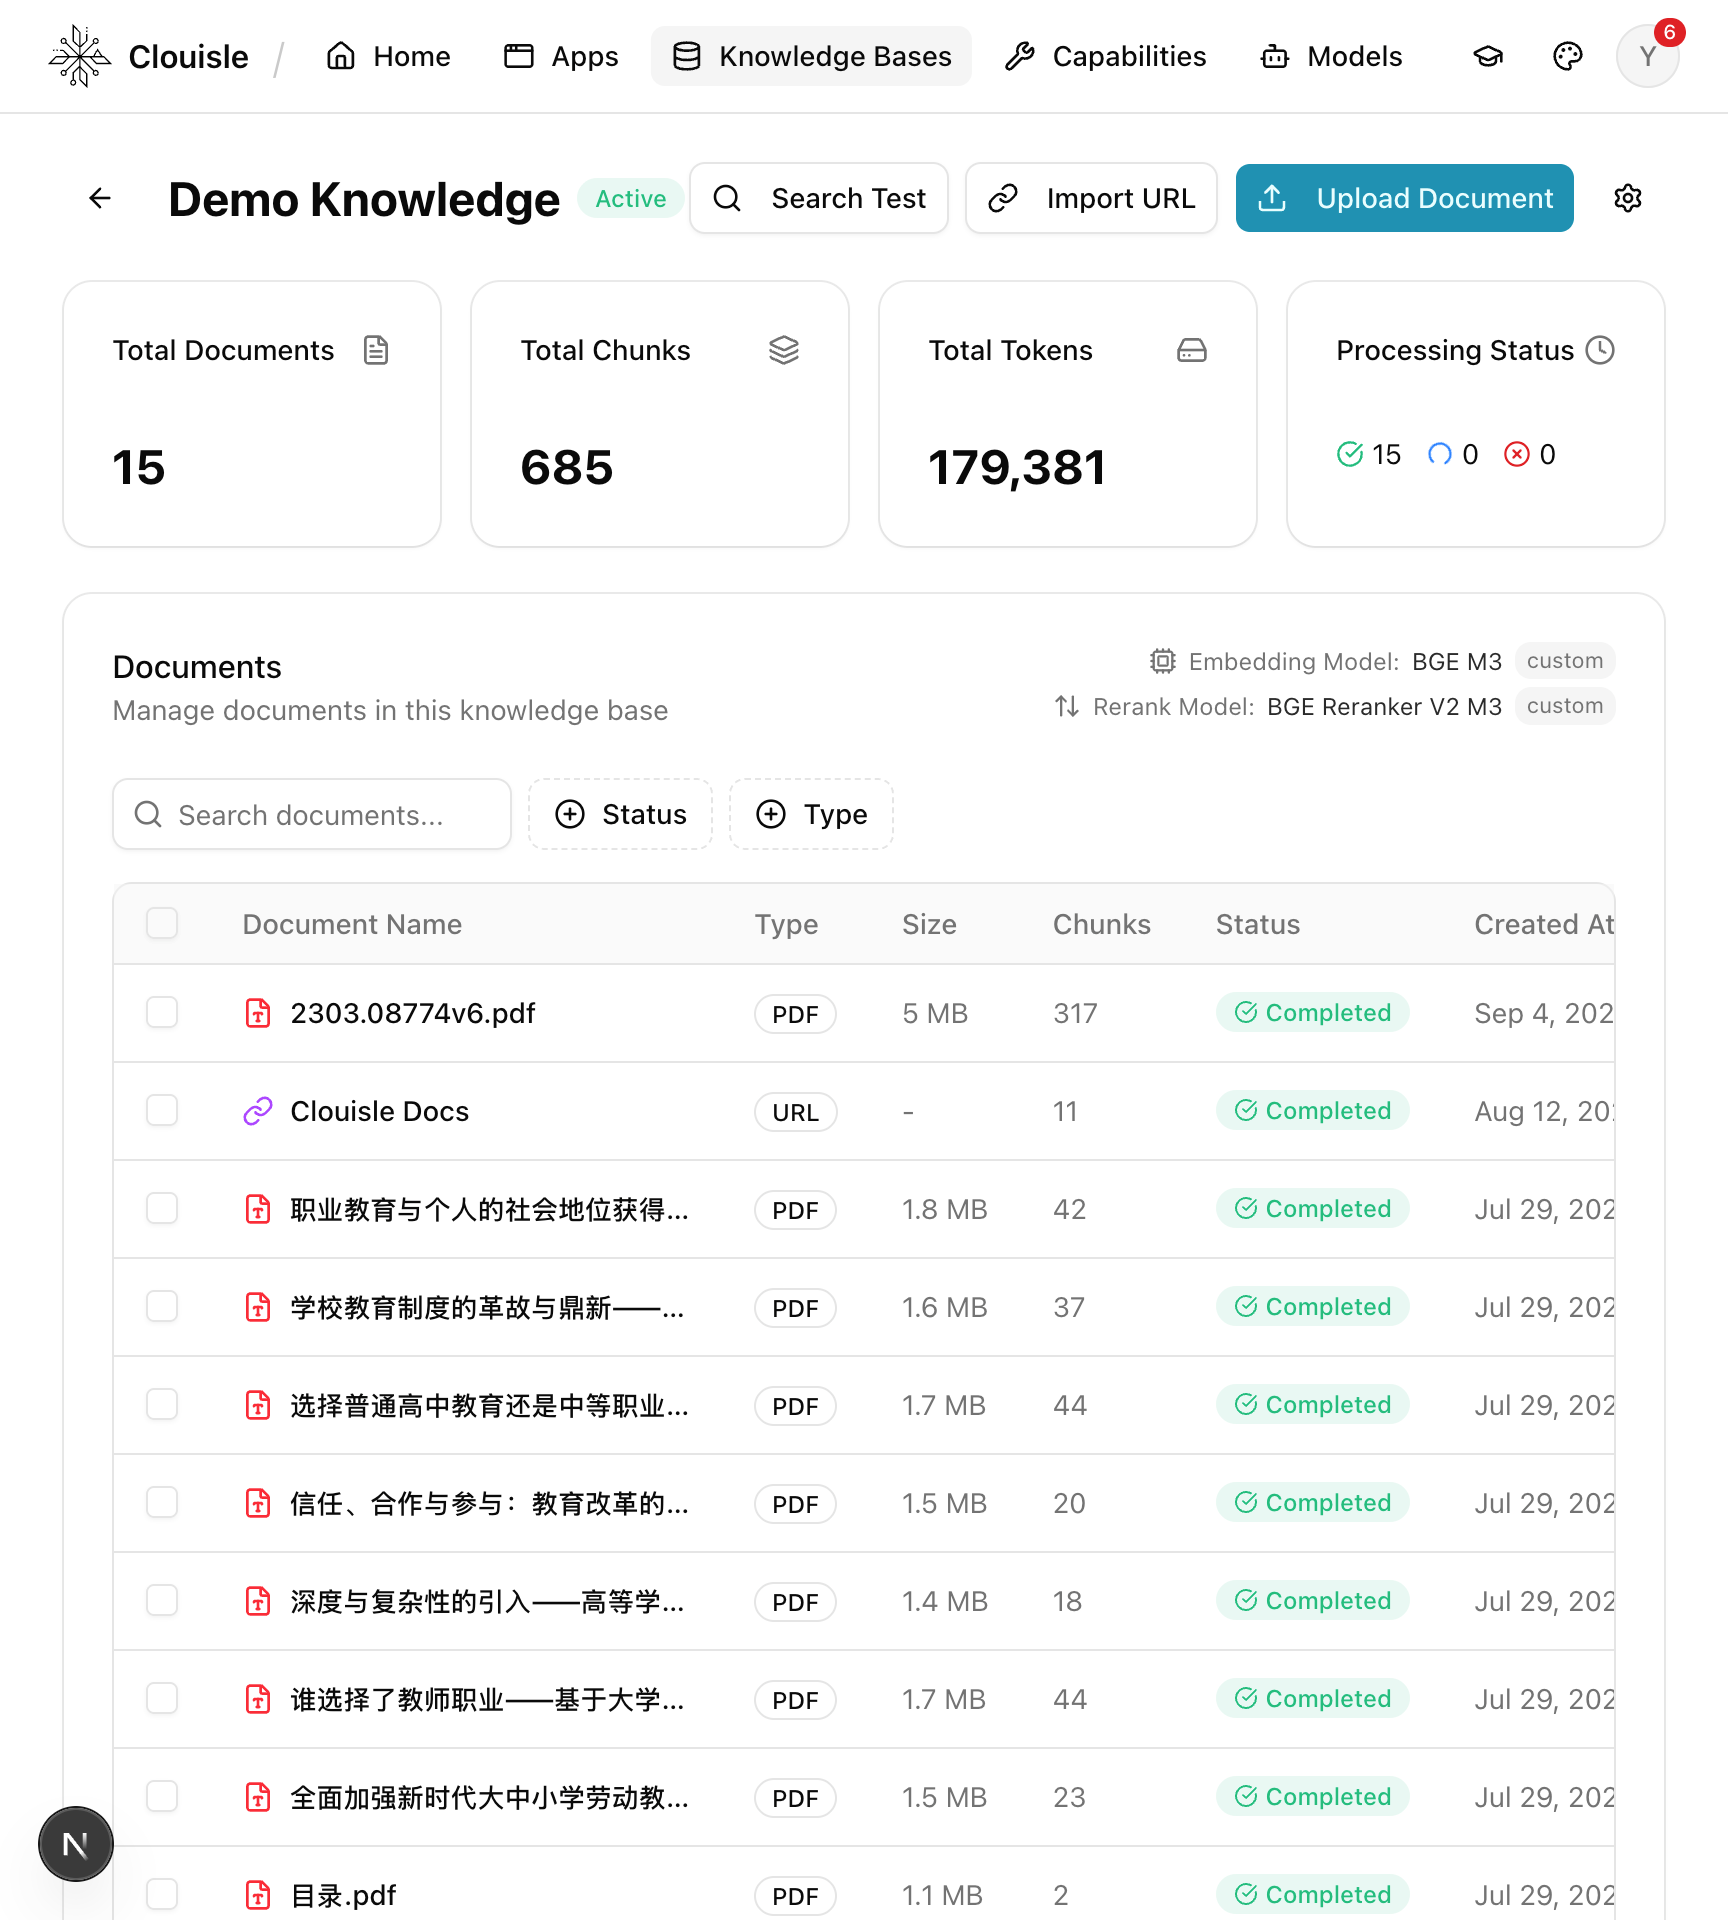Click the PDF icon for 学校教育制度 document
Screen dimensions: 1728x1920
click(258, 1307)
